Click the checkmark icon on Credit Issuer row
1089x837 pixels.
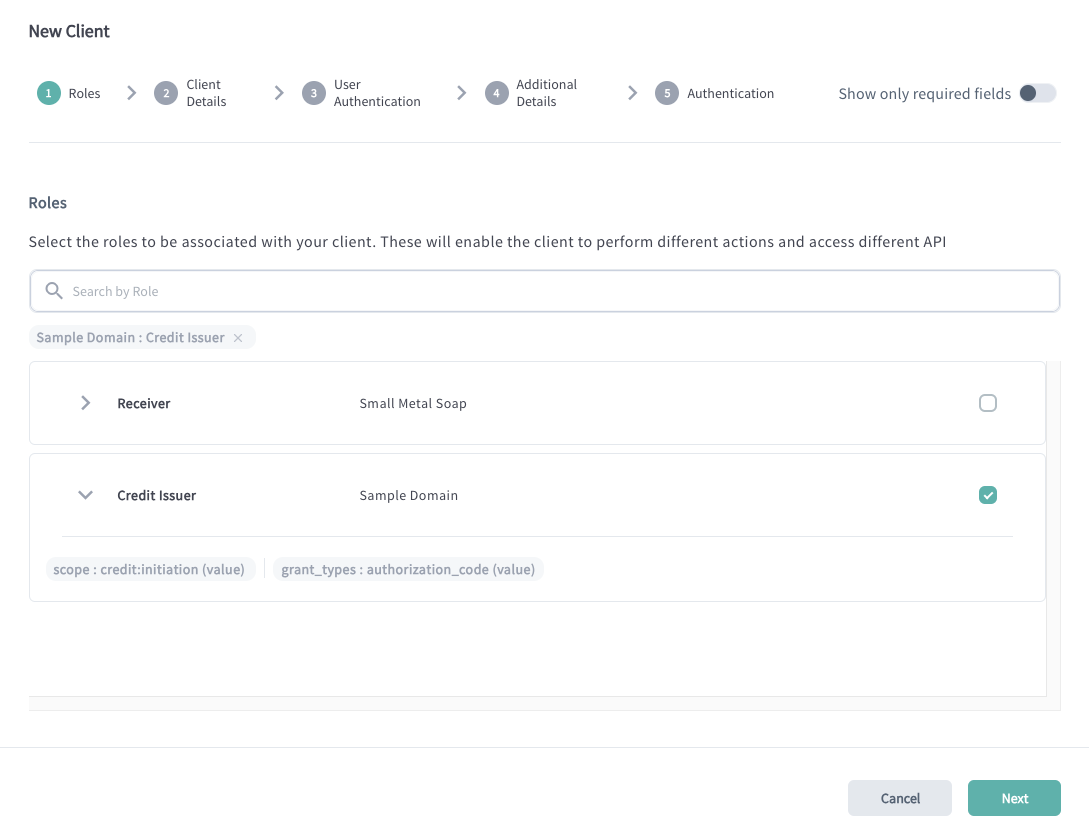pyautogui.click(x=988, y=495)
